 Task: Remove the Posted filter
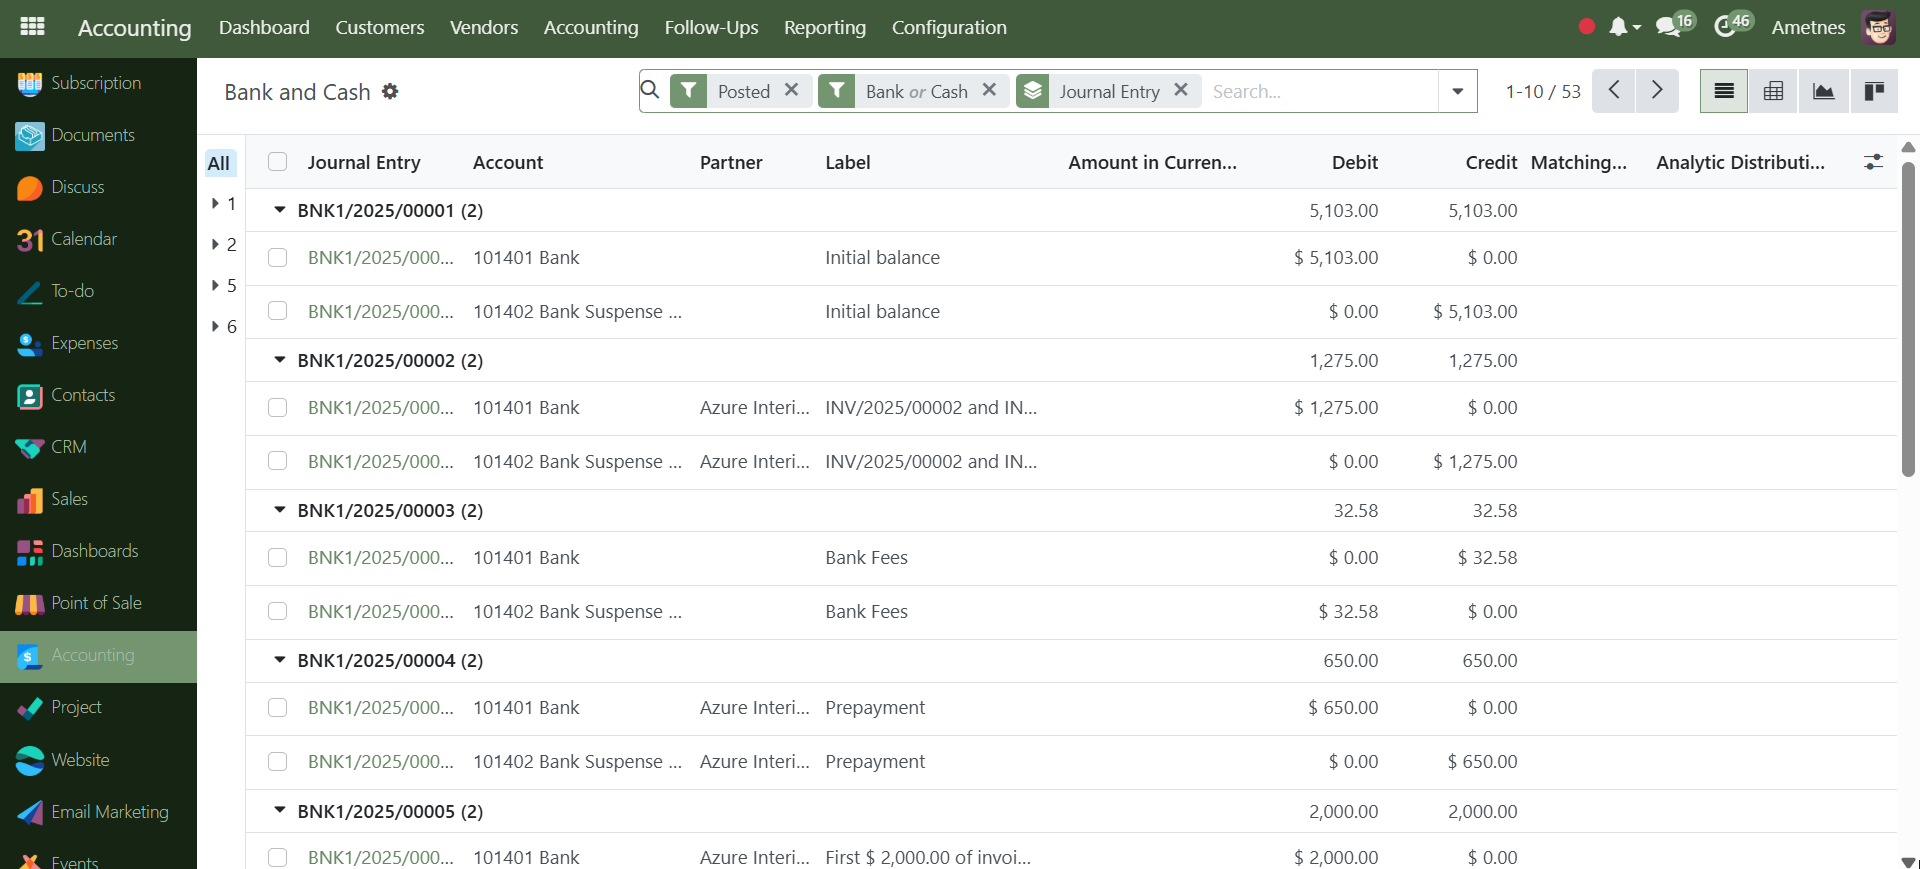pyautogui.click(x=791, y=90)
